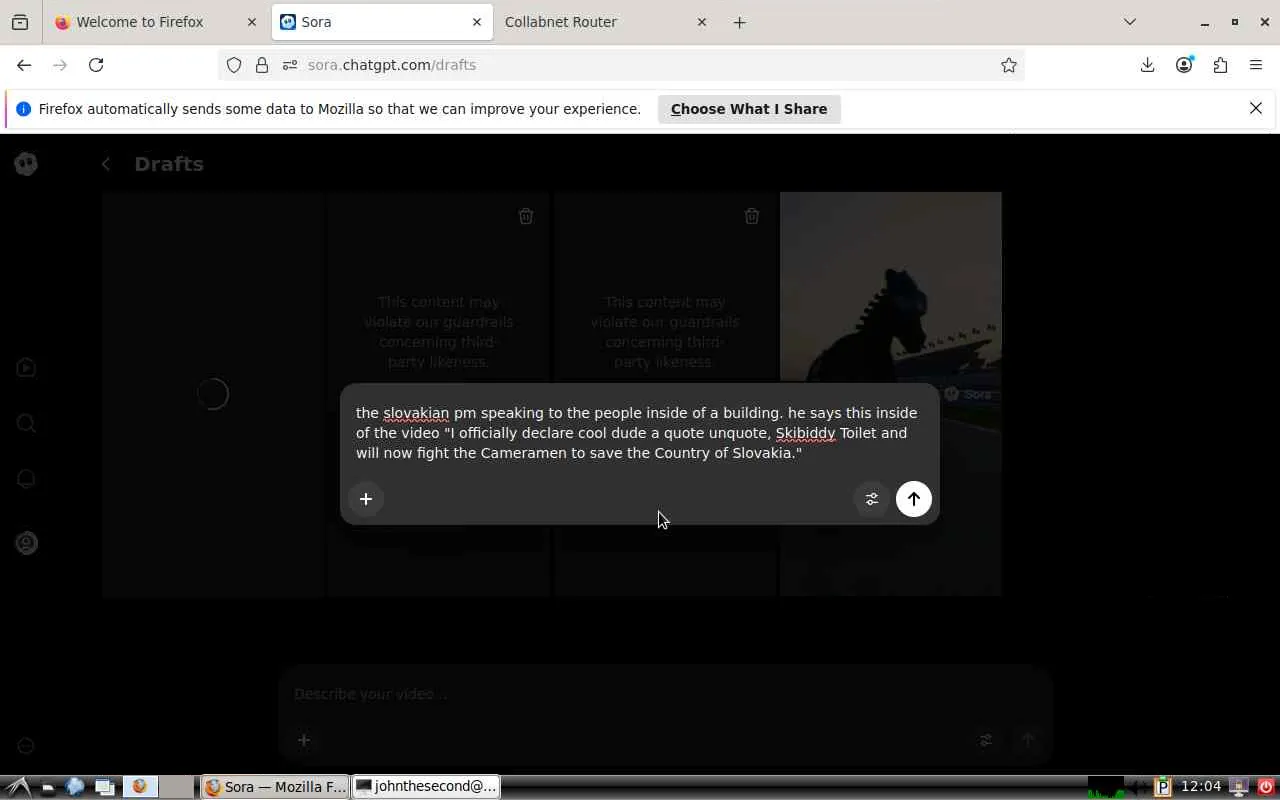
Task: Click the plus attach button in the prompt dialog
Action: click(x=366, y=499)
